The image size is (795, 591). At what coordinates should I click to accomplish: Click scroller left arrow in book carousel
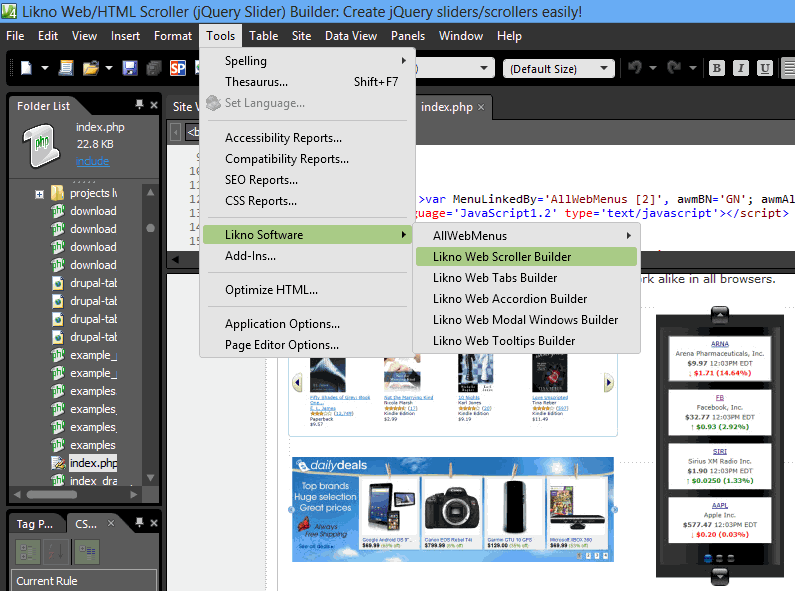pyautogui.click(x=298, y=383)
